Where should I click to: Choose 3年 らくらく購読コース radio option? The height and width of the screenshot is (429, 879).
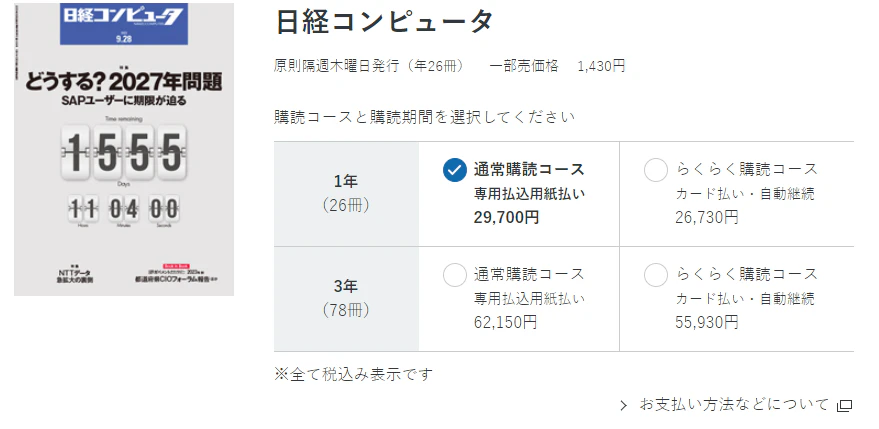(x=656, y=275)
